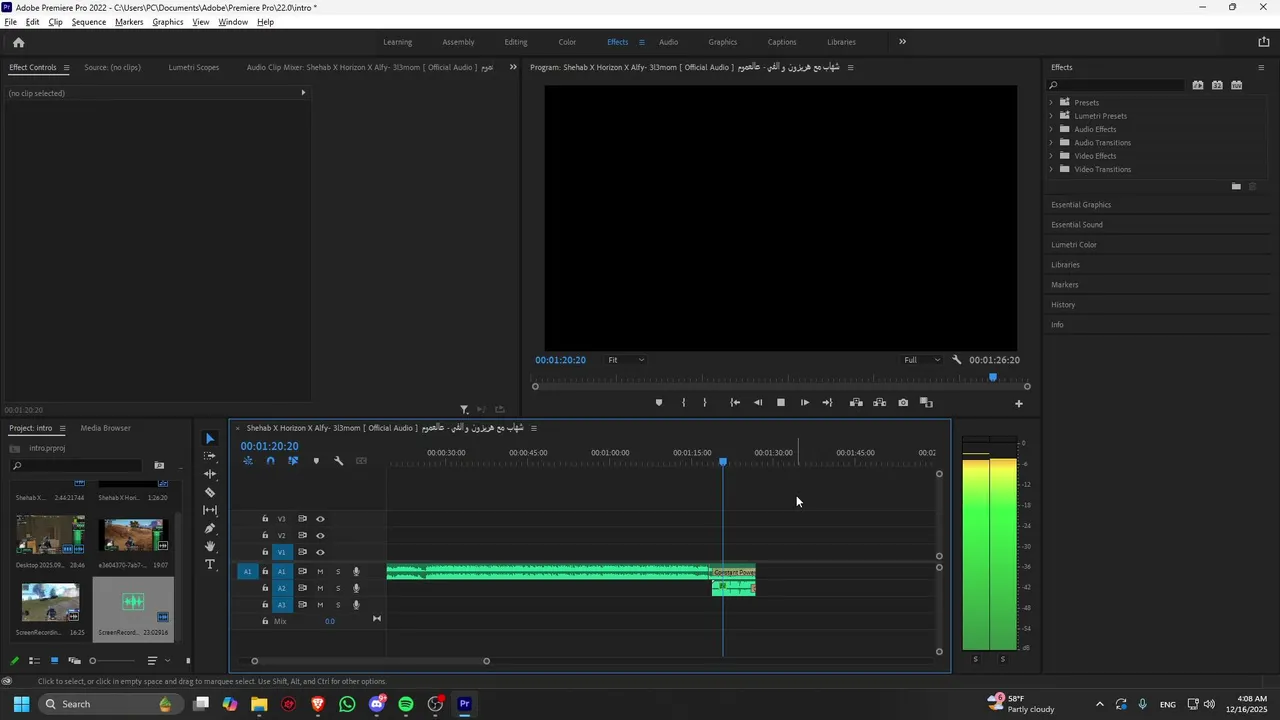Enable voice-over record on A1

click(x=356, y=572)
